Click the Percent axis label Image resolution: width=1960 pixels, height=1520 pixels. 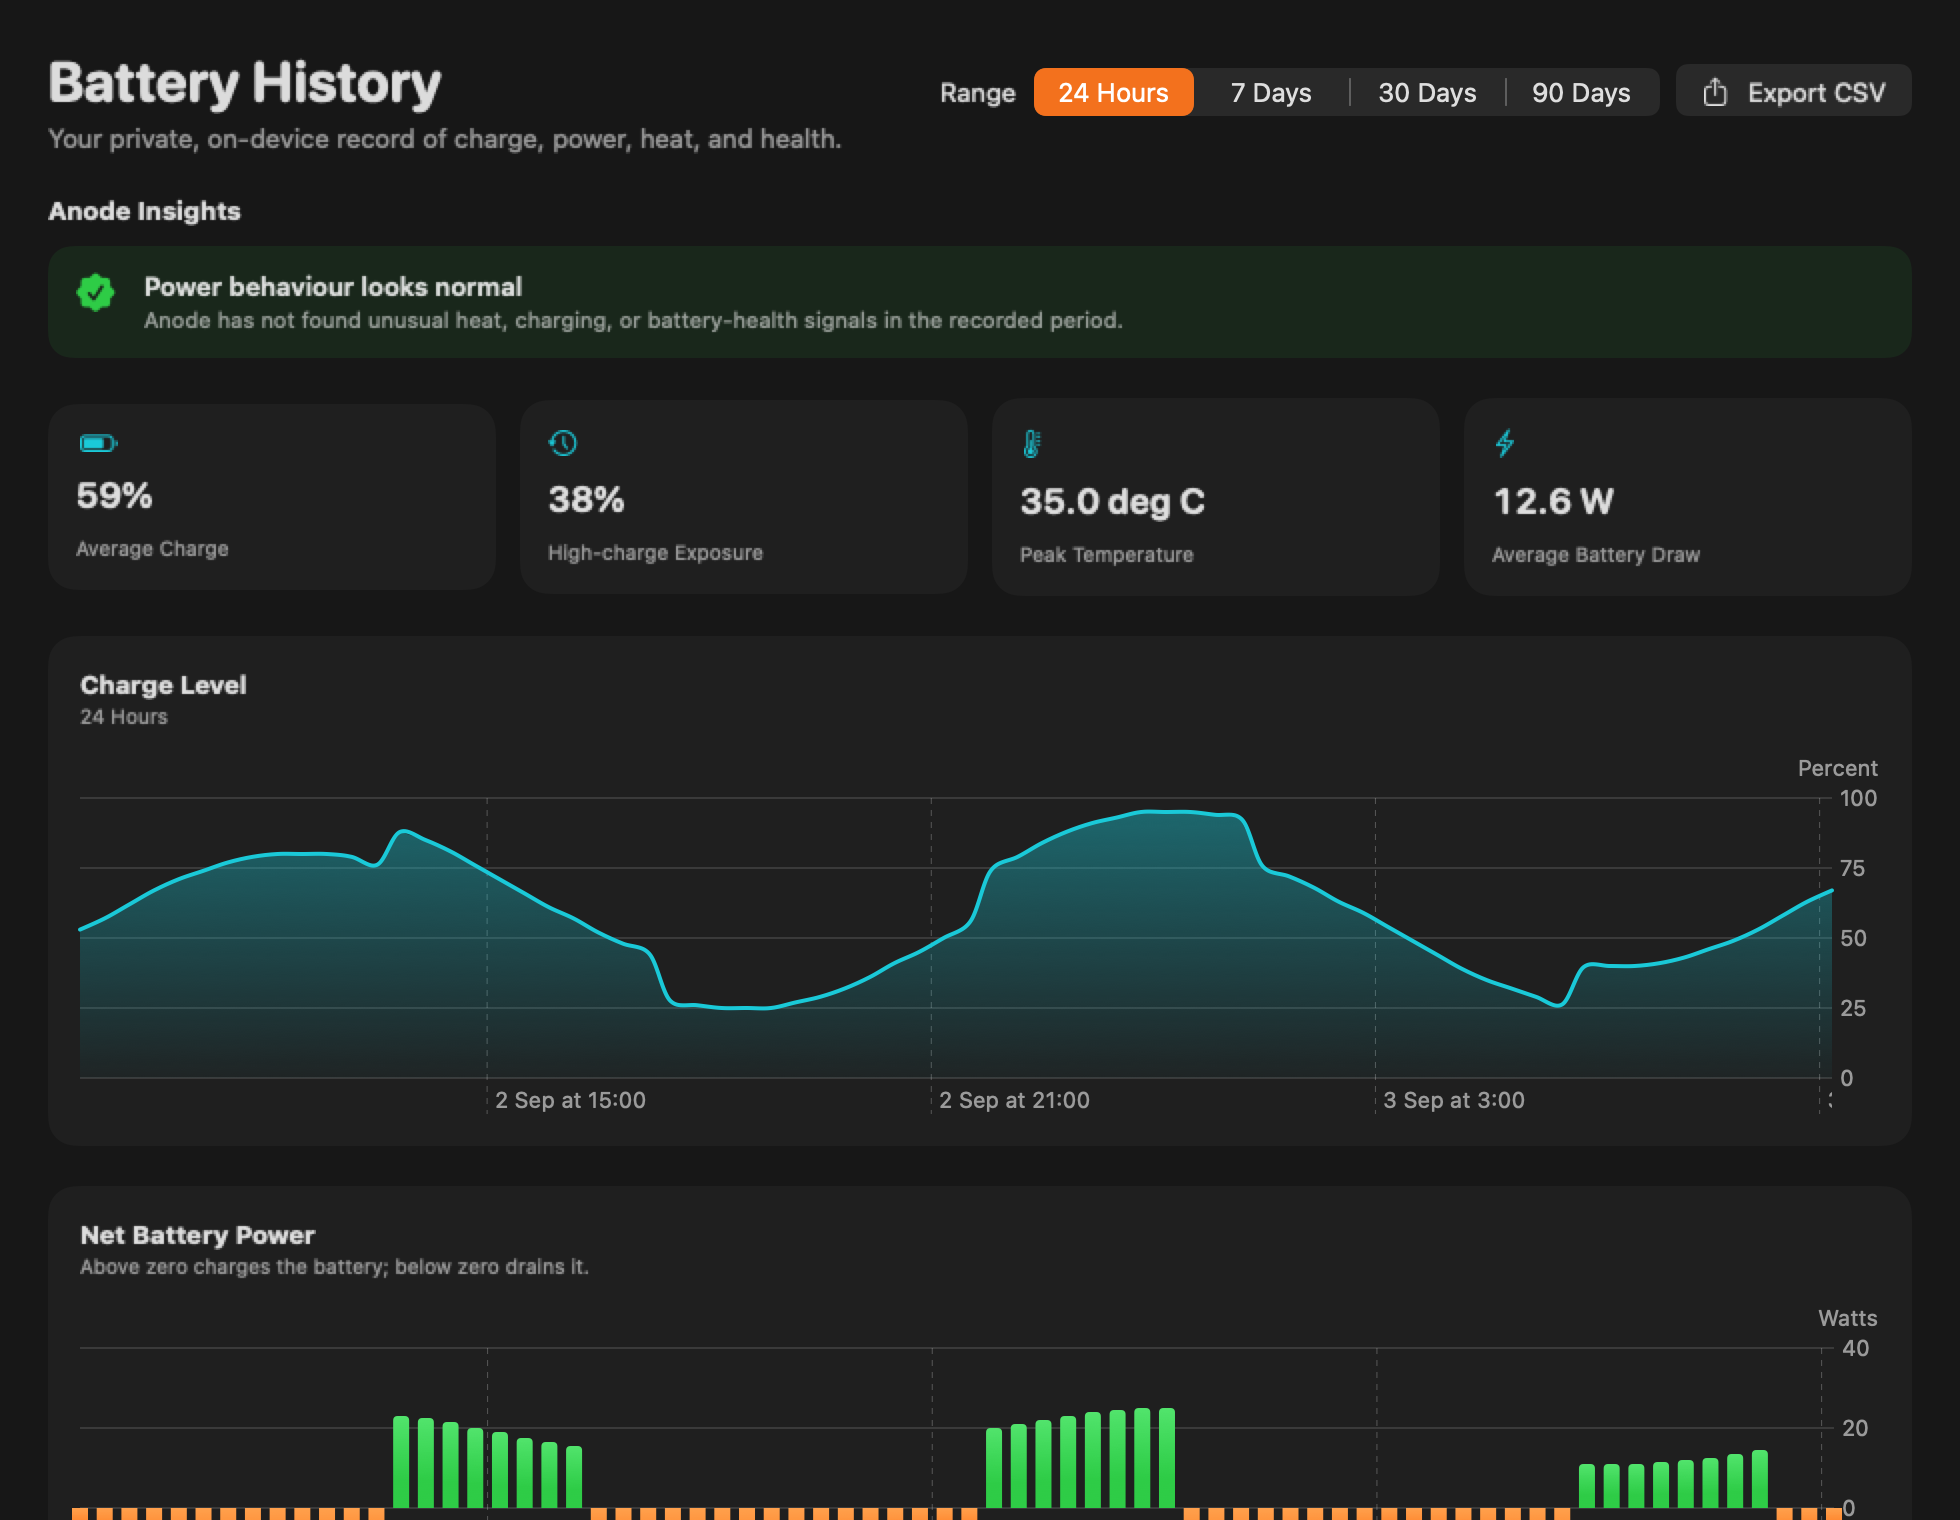1837,768
